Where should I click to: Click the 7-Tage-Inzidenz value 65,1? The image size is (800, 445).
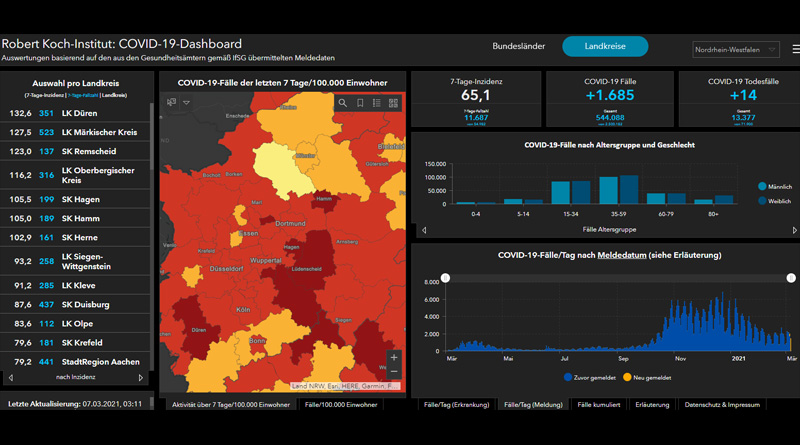point(476,95)
